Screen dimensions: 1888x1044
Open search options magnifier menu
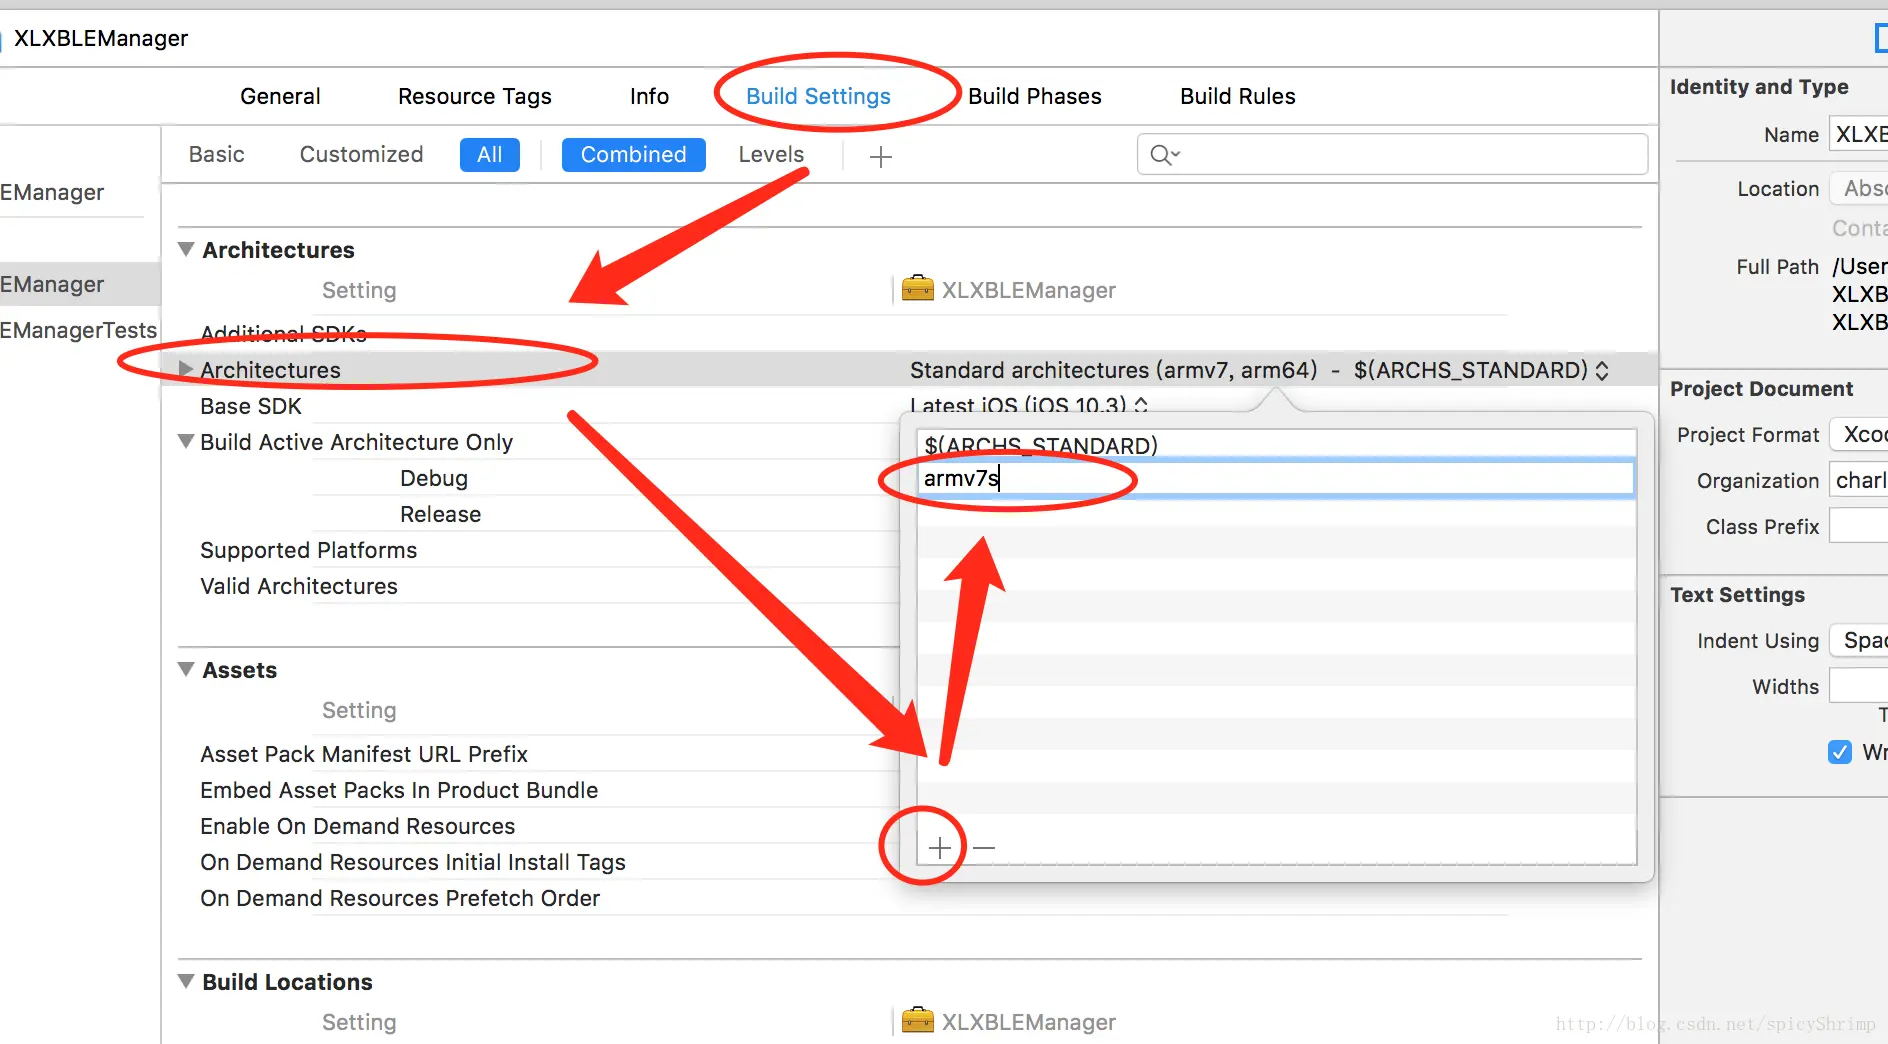1165,155
